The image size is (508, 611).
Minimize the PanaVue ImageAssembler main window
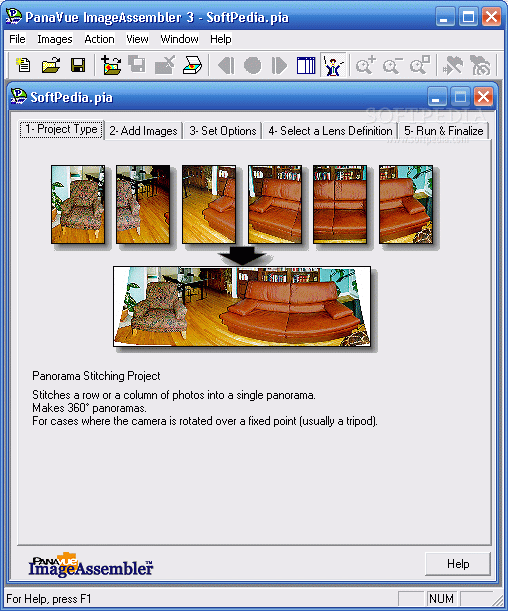(444, 17)
